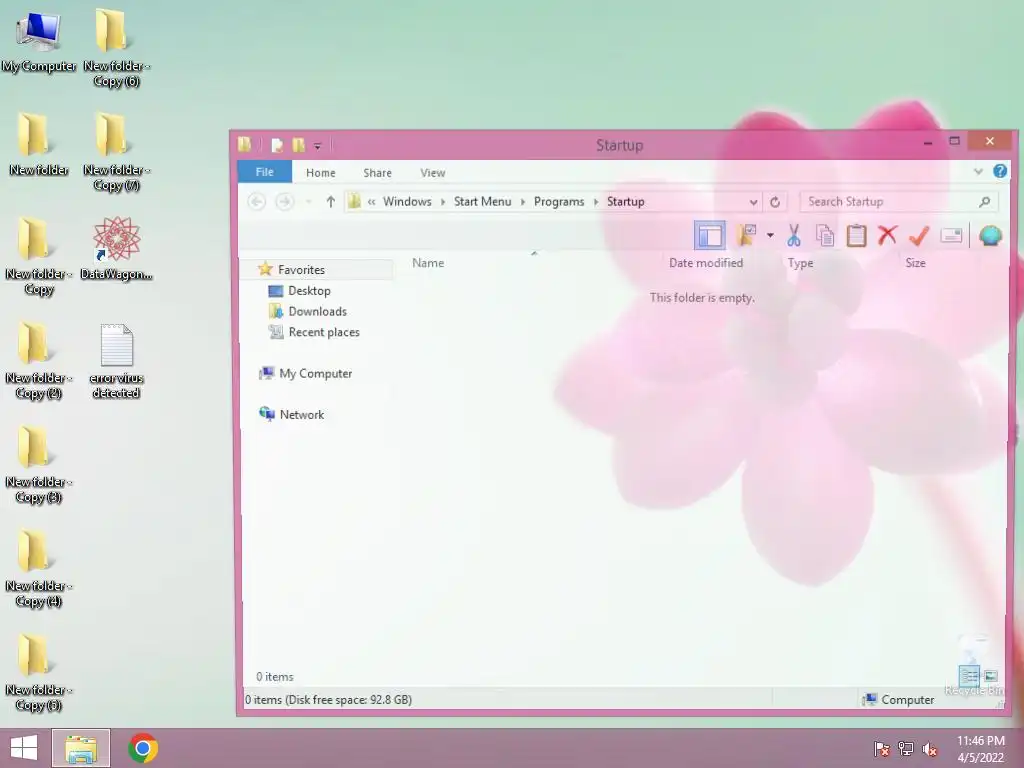1024x768 pixels.
Task: Switch to the Home ribbon tab
Action: [321, 172]
